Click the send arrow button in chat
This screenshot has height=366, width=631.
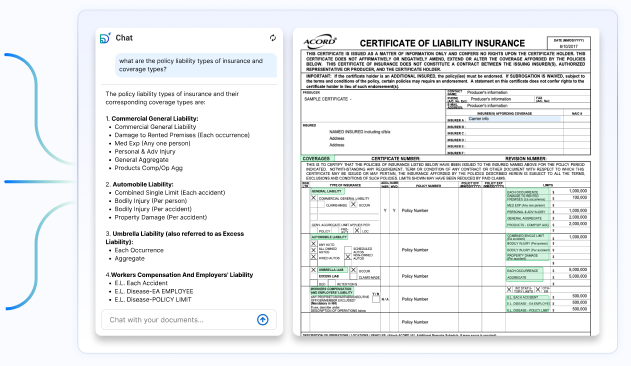pos(263,320)
